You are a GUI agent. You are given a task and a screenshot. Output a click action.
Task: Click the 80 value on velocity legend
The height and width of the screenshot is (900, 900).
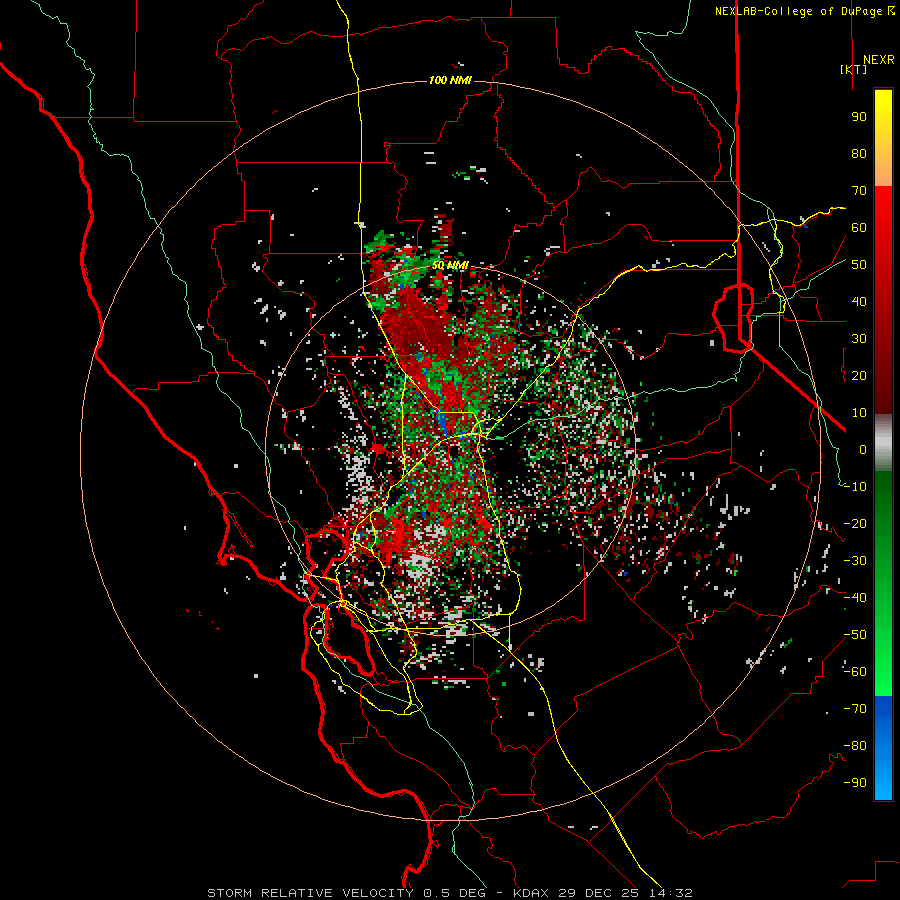click(859, 153)
